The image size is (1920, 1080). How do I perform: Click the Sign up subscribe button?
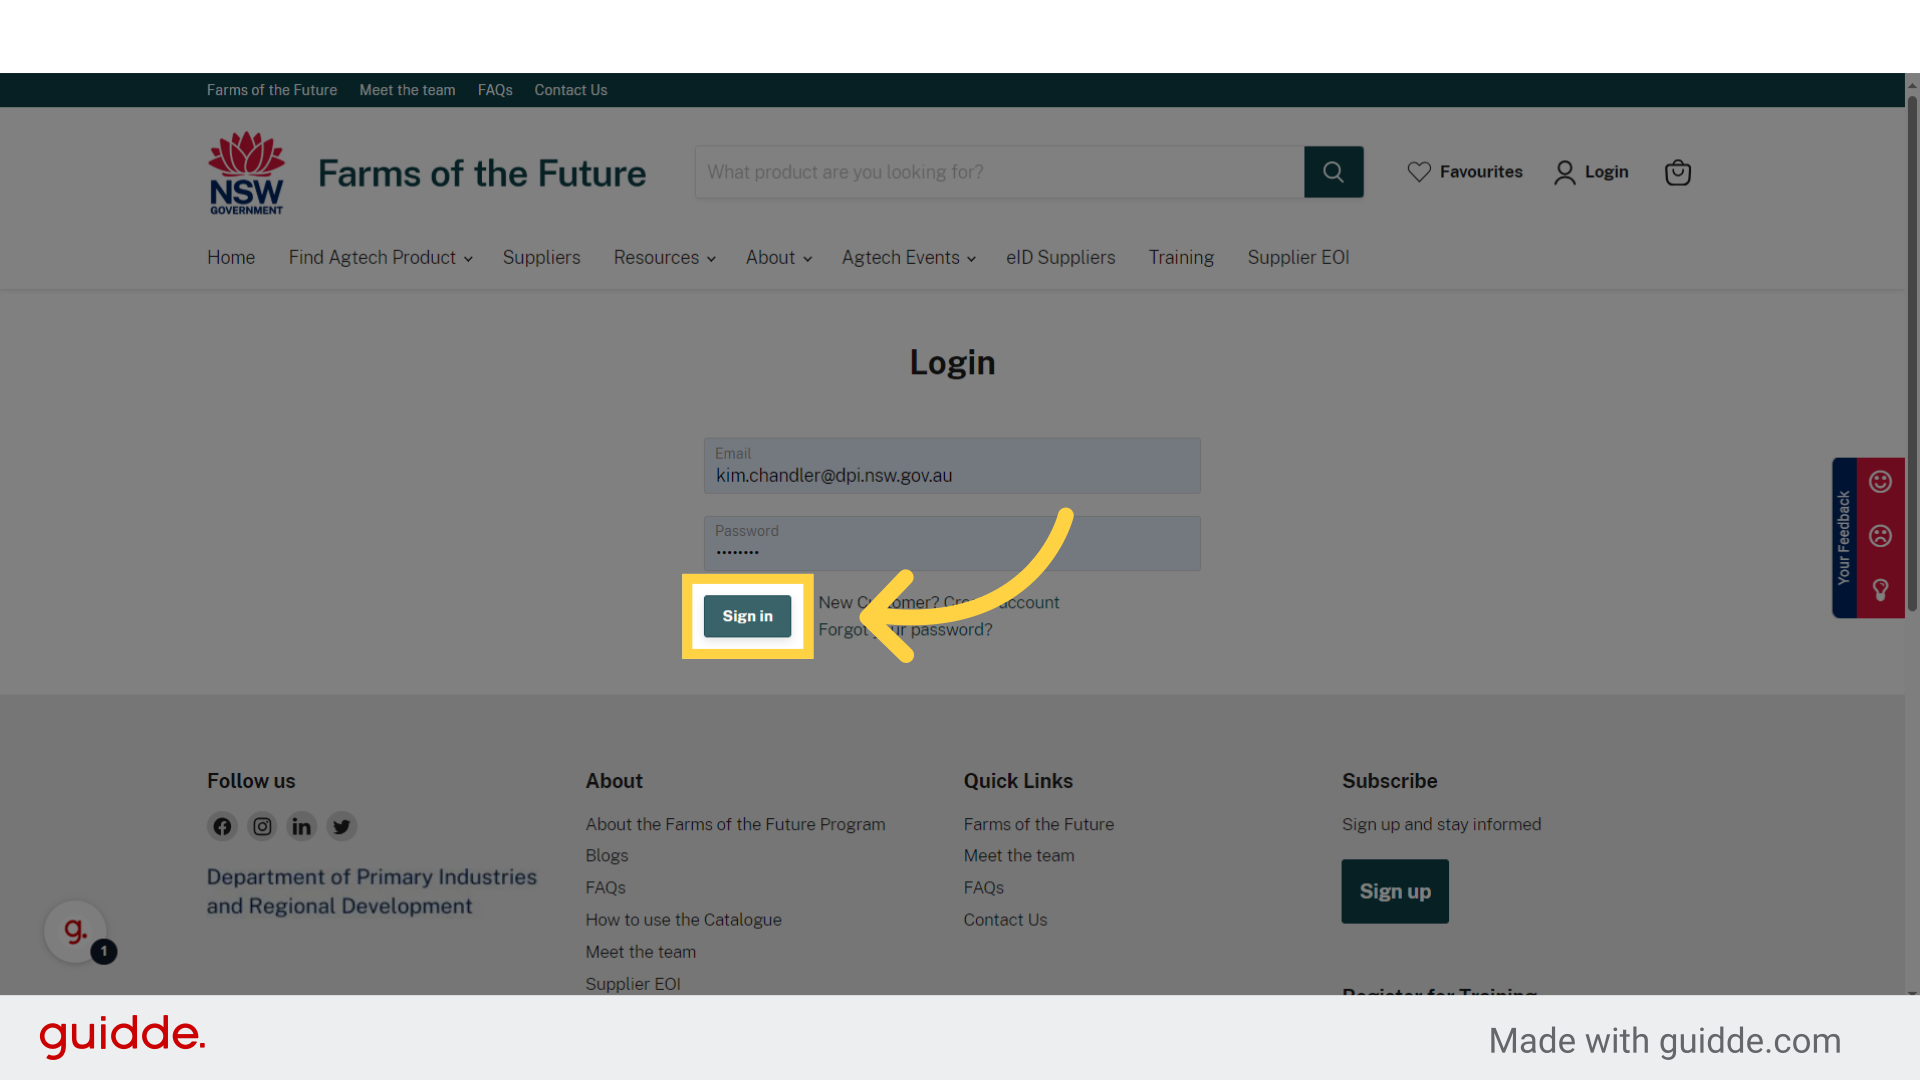pos(1395,891)
